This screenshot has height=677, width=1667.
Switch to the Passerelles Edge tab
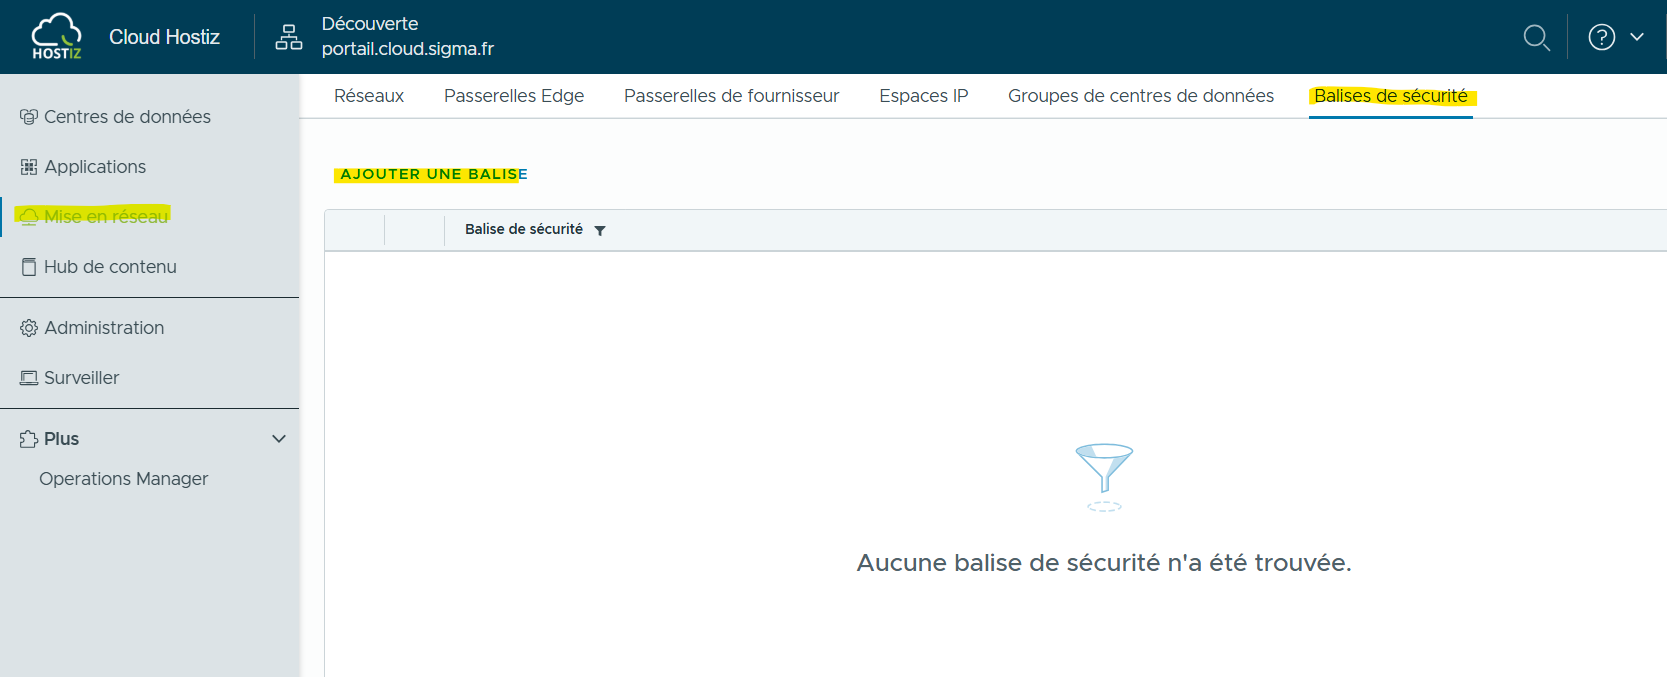pyautogui.click(x=514, y=96)
